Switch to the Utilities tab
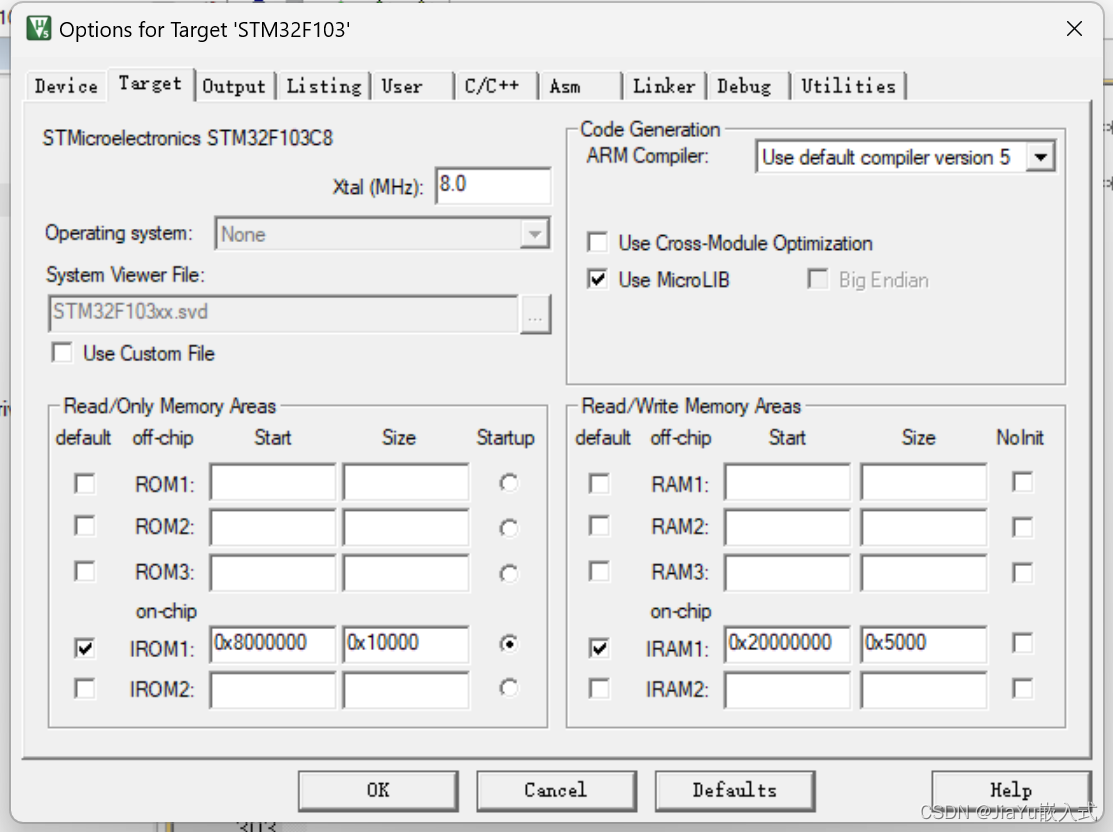1113x832 pixels. (x=848, y=87)
